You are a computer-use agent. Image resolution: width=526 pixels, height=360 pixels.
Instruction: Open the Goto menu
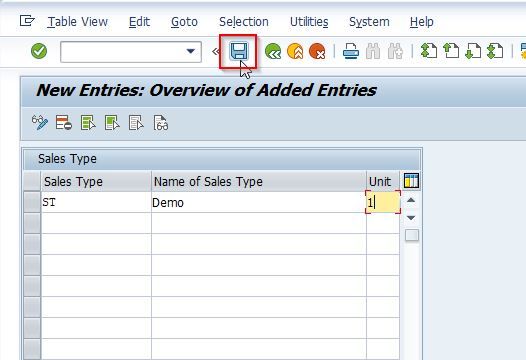click(184, 22)
